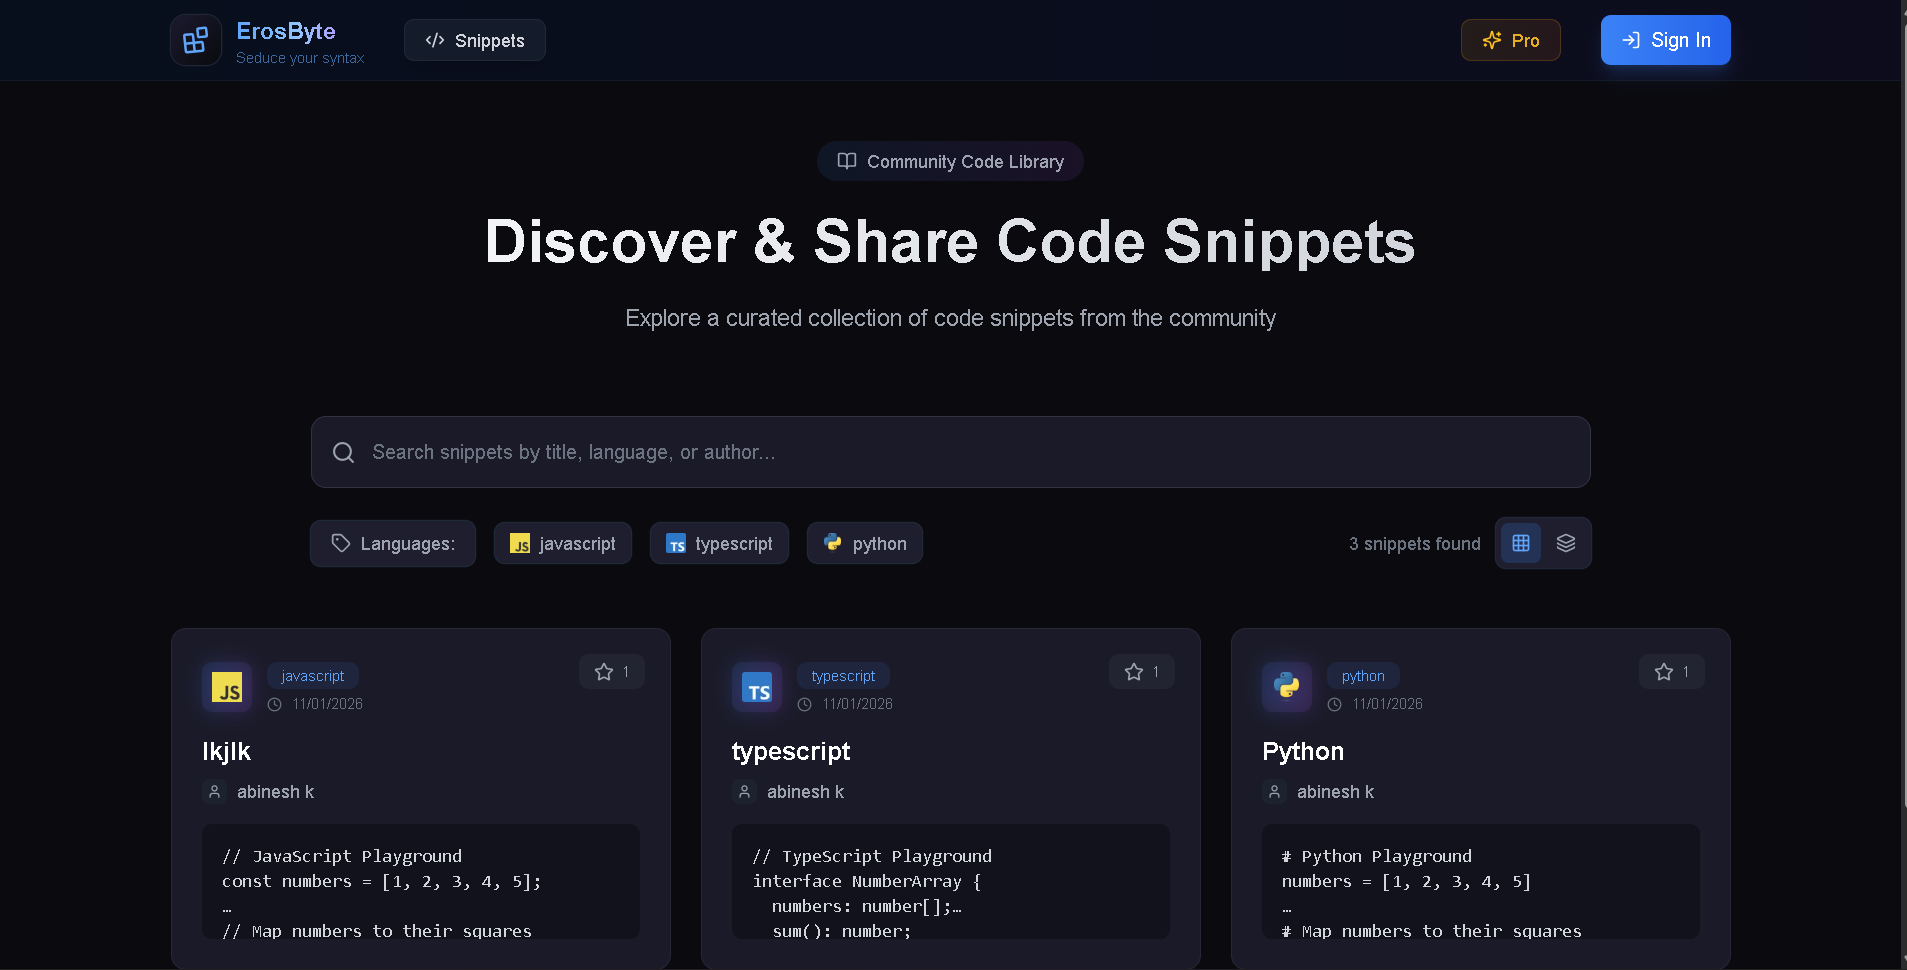The image size is (1907, 970).
Task: Open the Python snippet code preview
Action: coord(1480,882)
